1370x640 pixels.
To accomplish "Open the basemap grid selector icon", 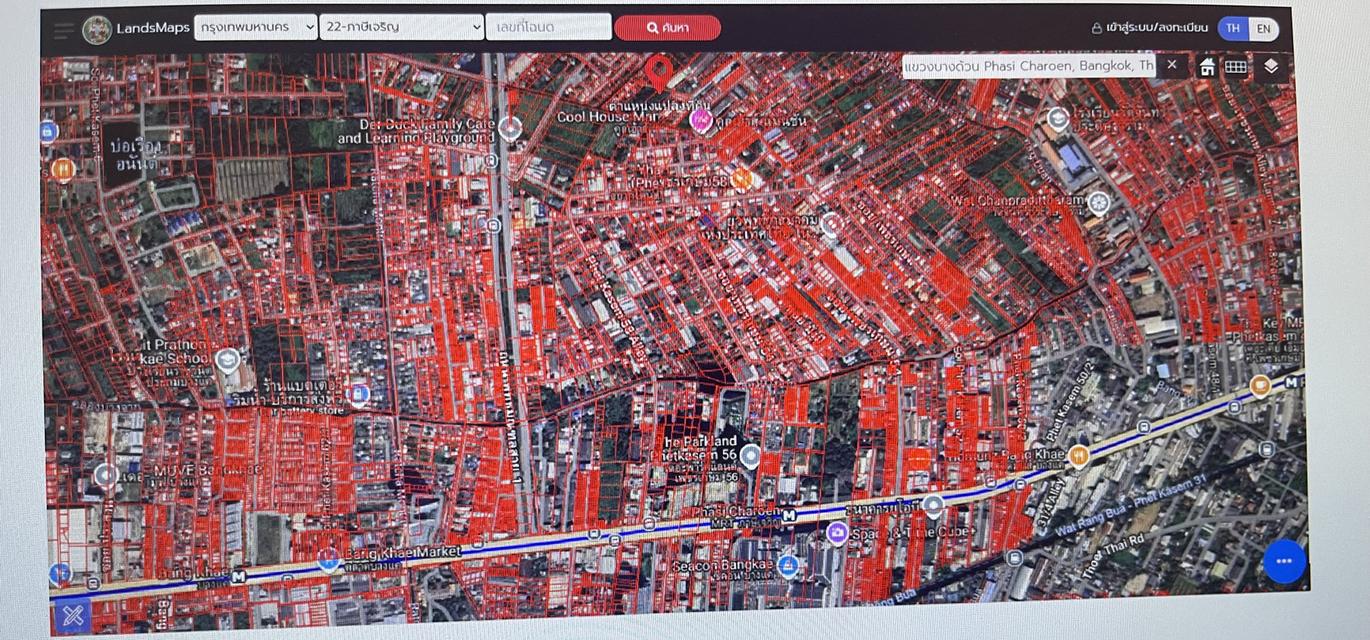I will (1238, 65).
